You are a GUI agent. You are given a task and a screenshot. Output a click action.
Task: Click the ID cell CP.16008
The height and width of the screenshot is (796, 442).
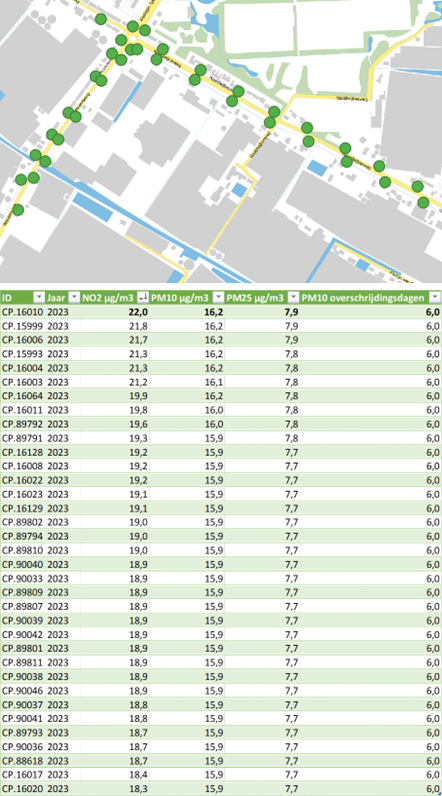coord(23,466)
